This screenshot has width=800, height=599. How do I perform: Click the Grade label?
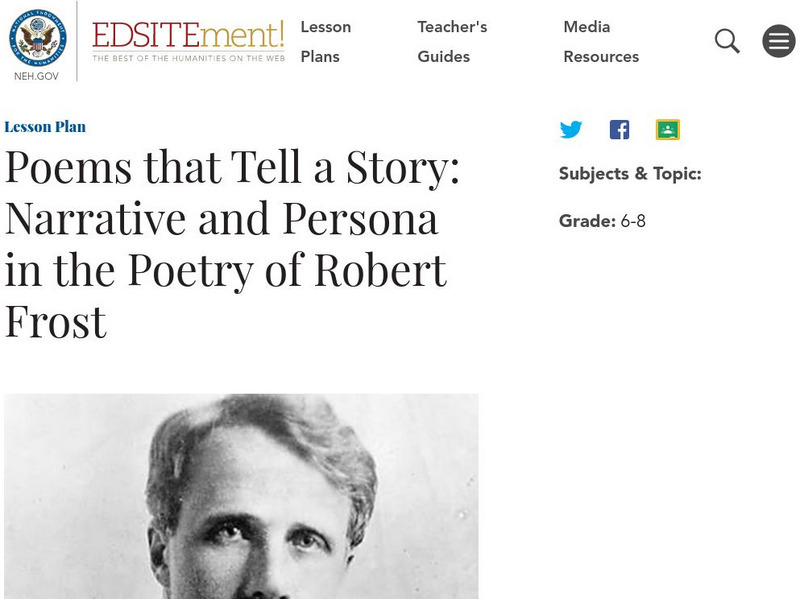[x=586, y=221]
